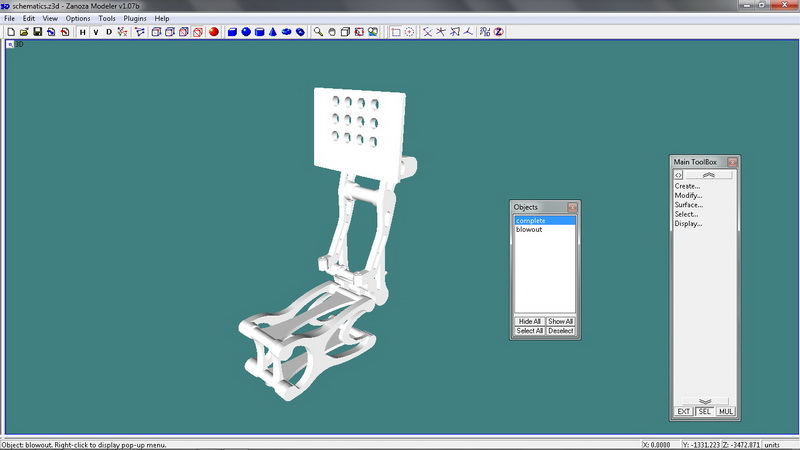Toggle the SEL mode button
The image size is (800, 450).
coord(704,411)
